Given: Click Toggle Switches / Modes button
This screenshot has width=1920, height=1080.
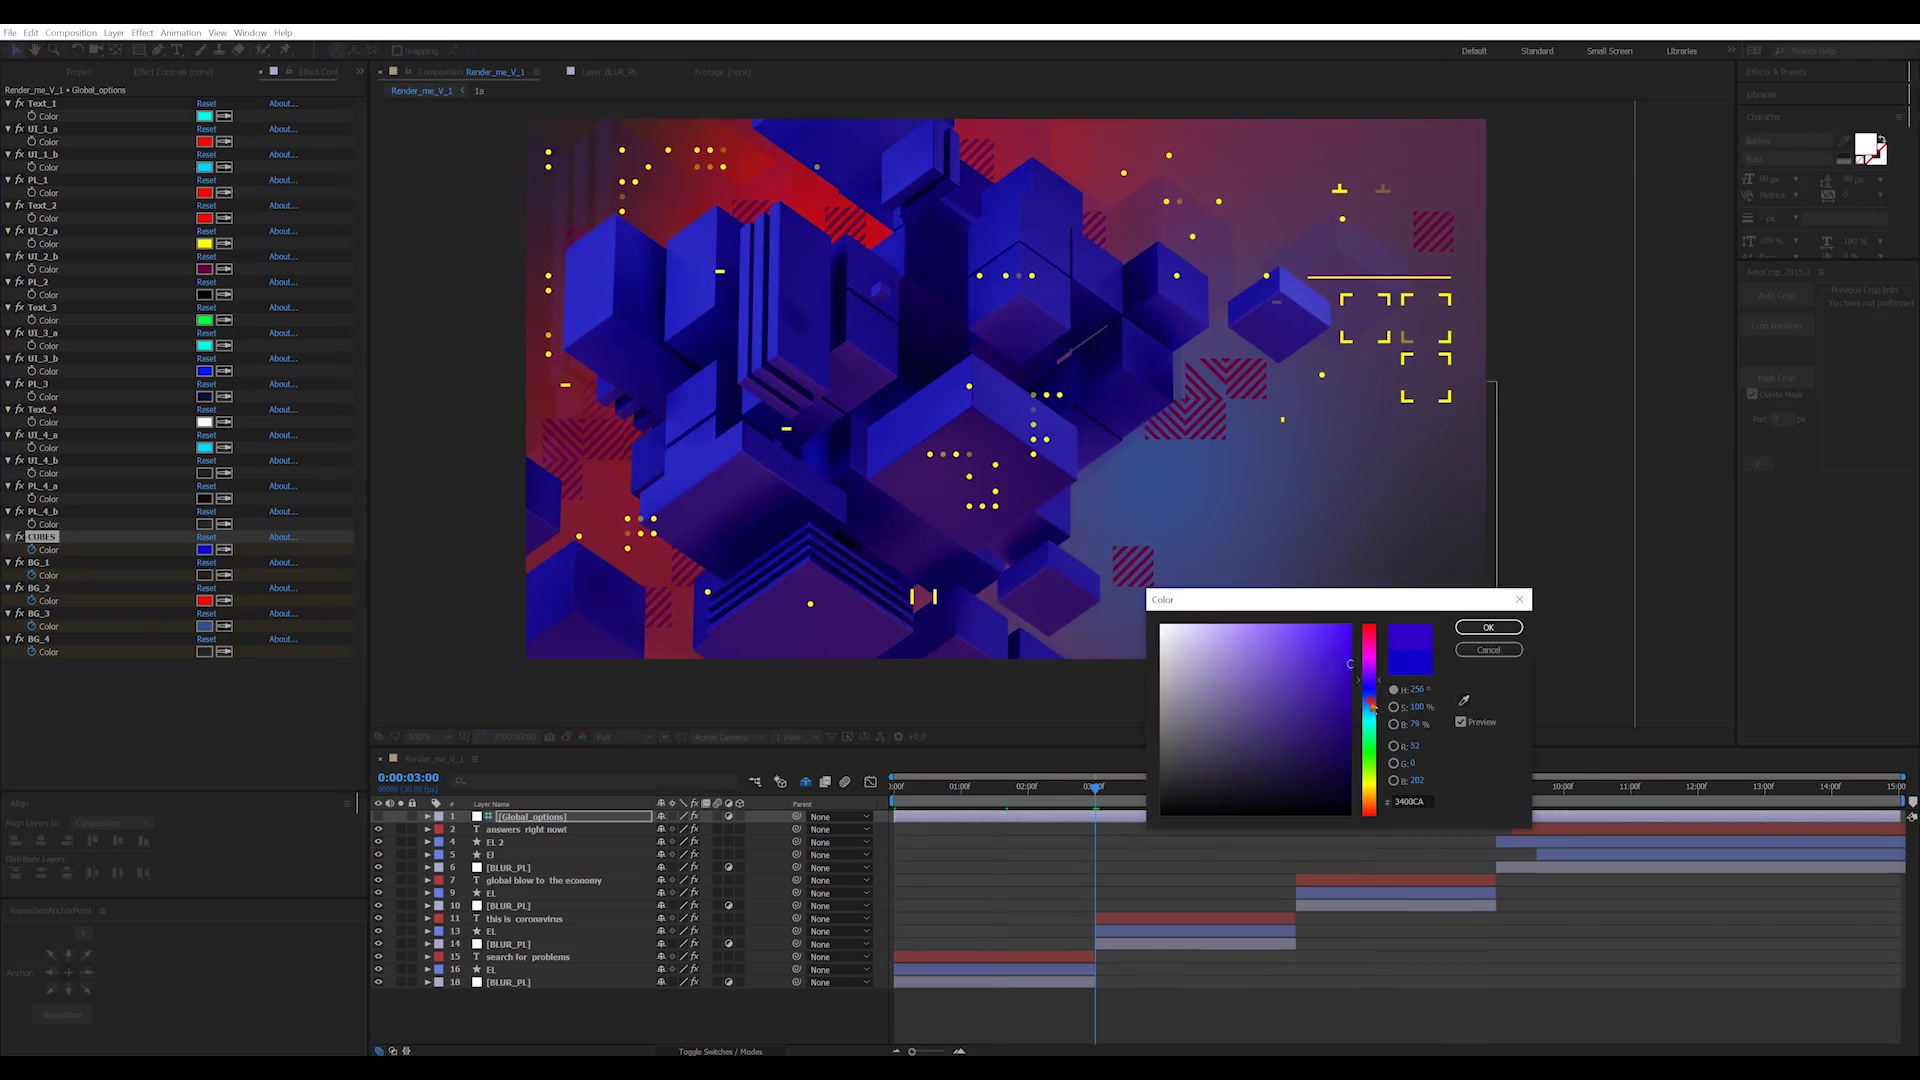Looking at the screenshot, I should [720, 1051].
